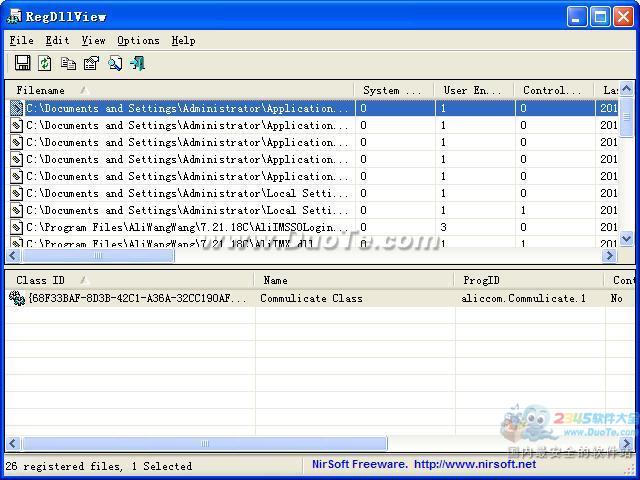The height and width of the screenshot is (480, 640).
Task: Sort by the ProgID column header
Action: (x=529, y=280)
